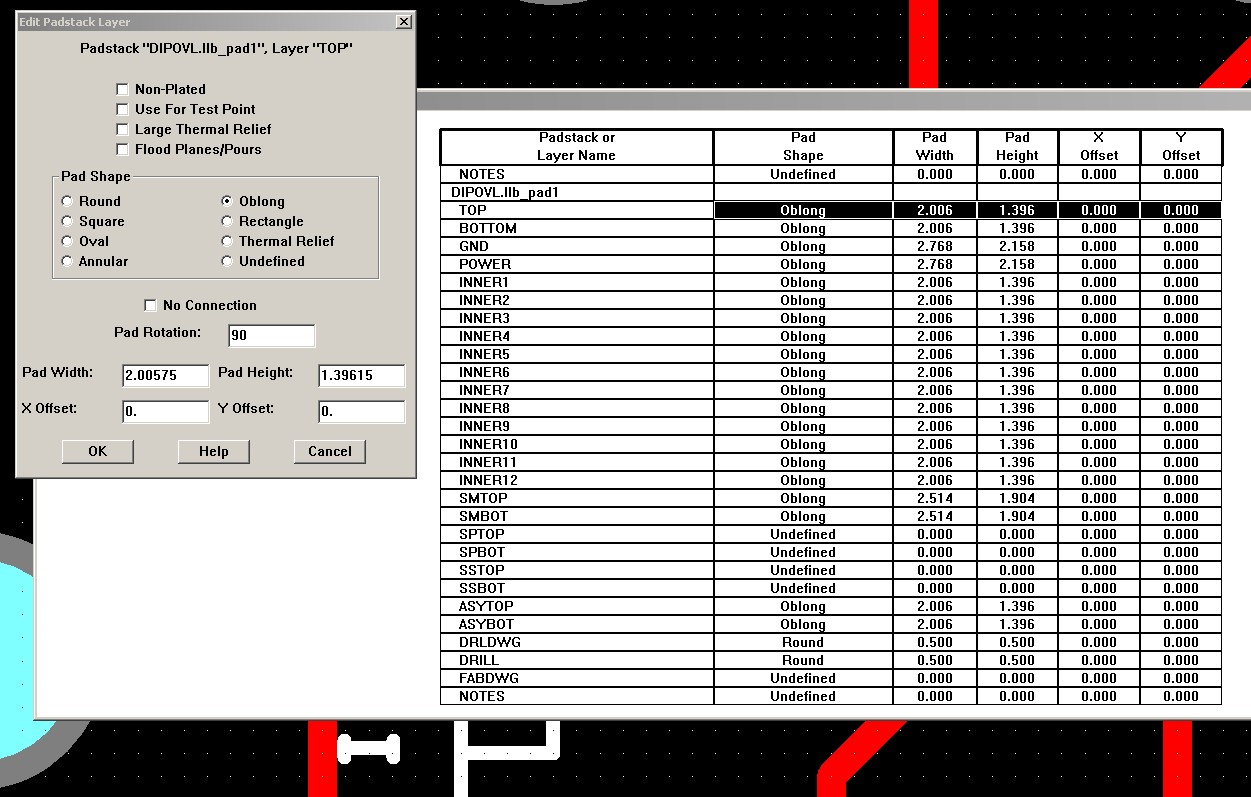
Task: Select the ASYTOP layer row
Action: (831, 606)
